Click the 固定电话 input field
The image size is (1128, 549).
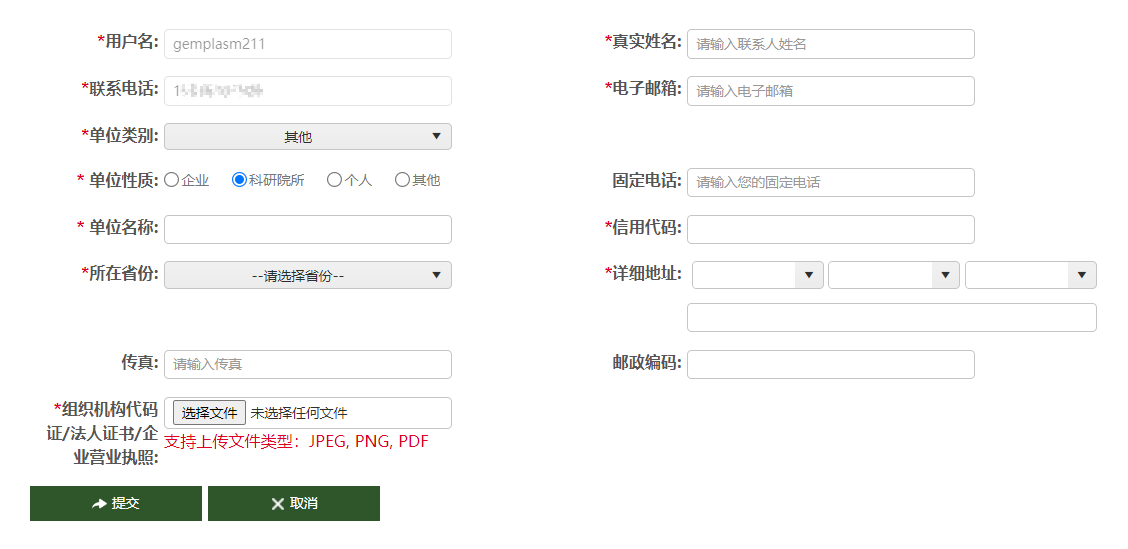pos(830,183)
